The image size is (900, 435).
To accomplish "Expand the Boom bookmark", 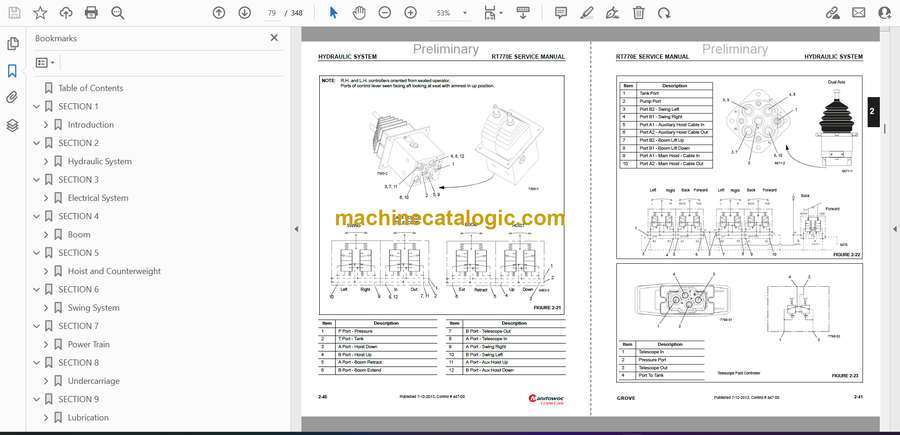I will click(x=46, y=234).
